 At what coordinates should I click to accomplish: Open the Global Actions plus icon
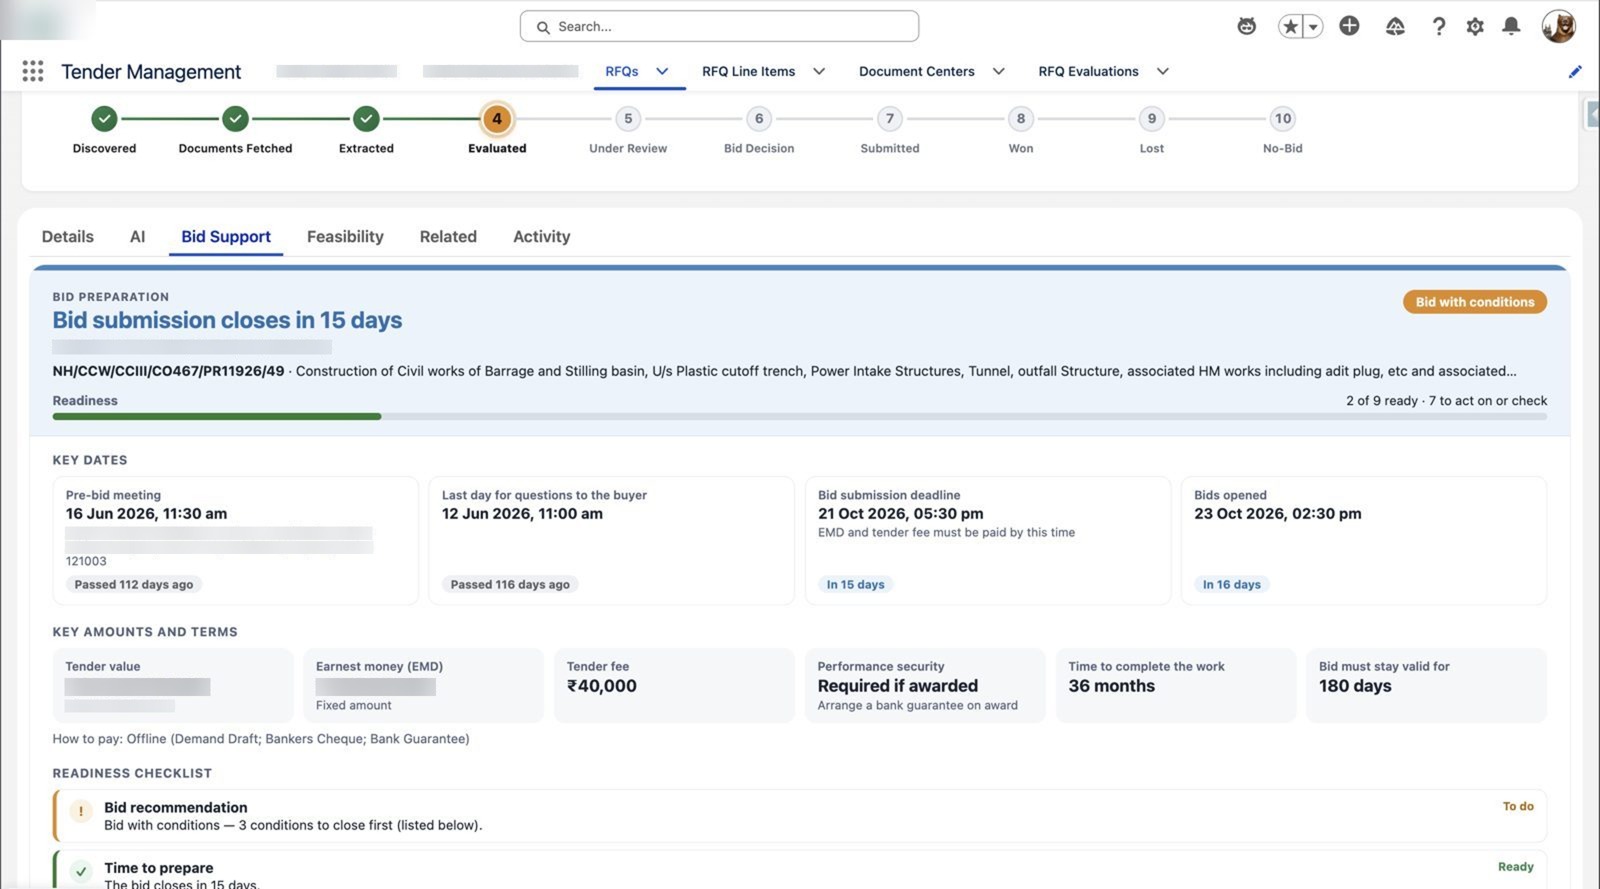(1349, 26)
